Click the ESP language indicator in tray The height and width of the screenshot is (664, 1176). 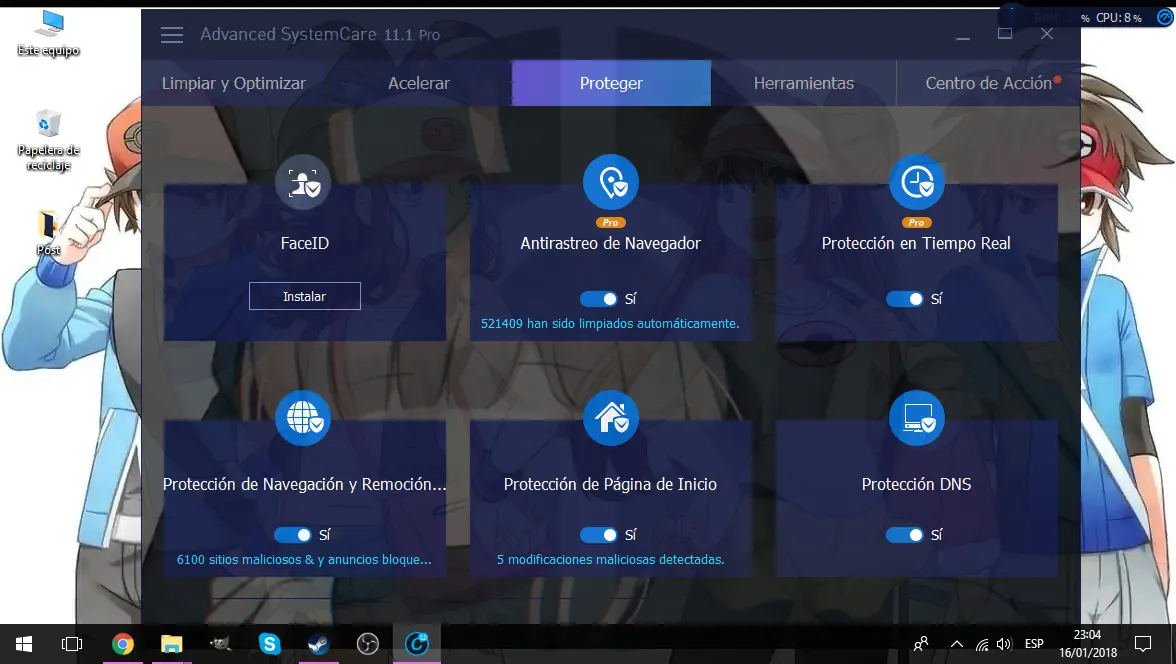[1034, 644]
